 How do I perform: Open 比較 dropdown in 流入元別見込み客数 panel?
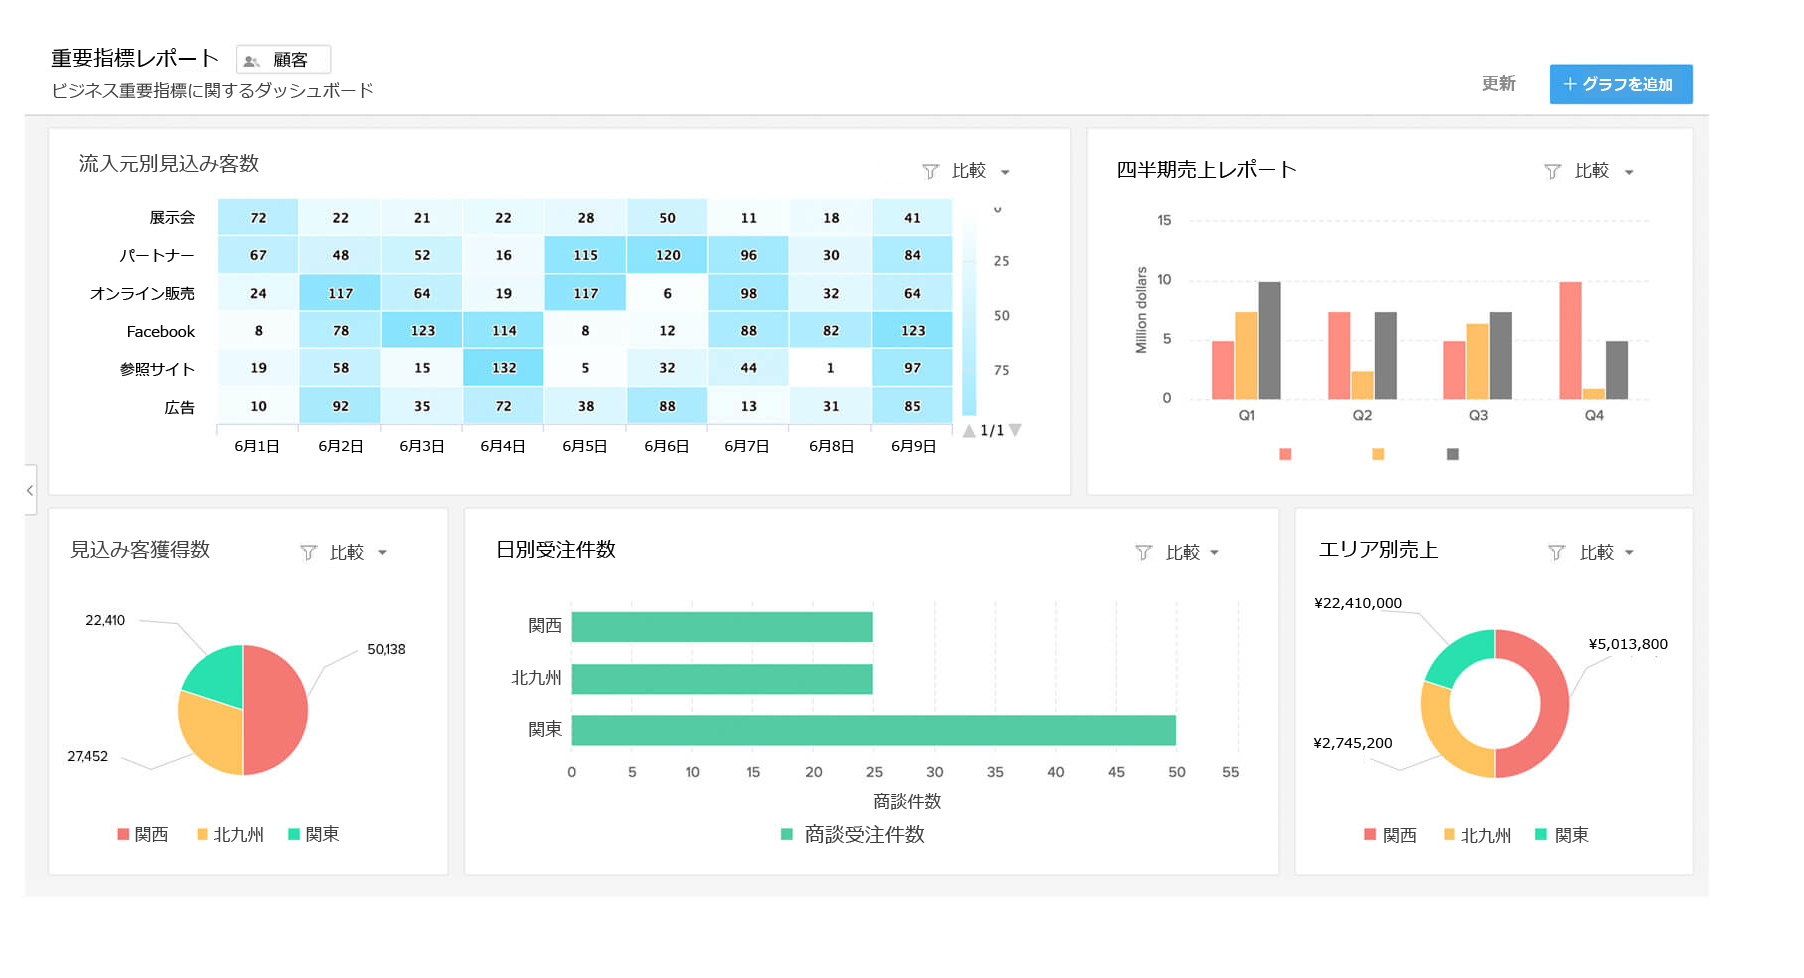pos(981,171)
